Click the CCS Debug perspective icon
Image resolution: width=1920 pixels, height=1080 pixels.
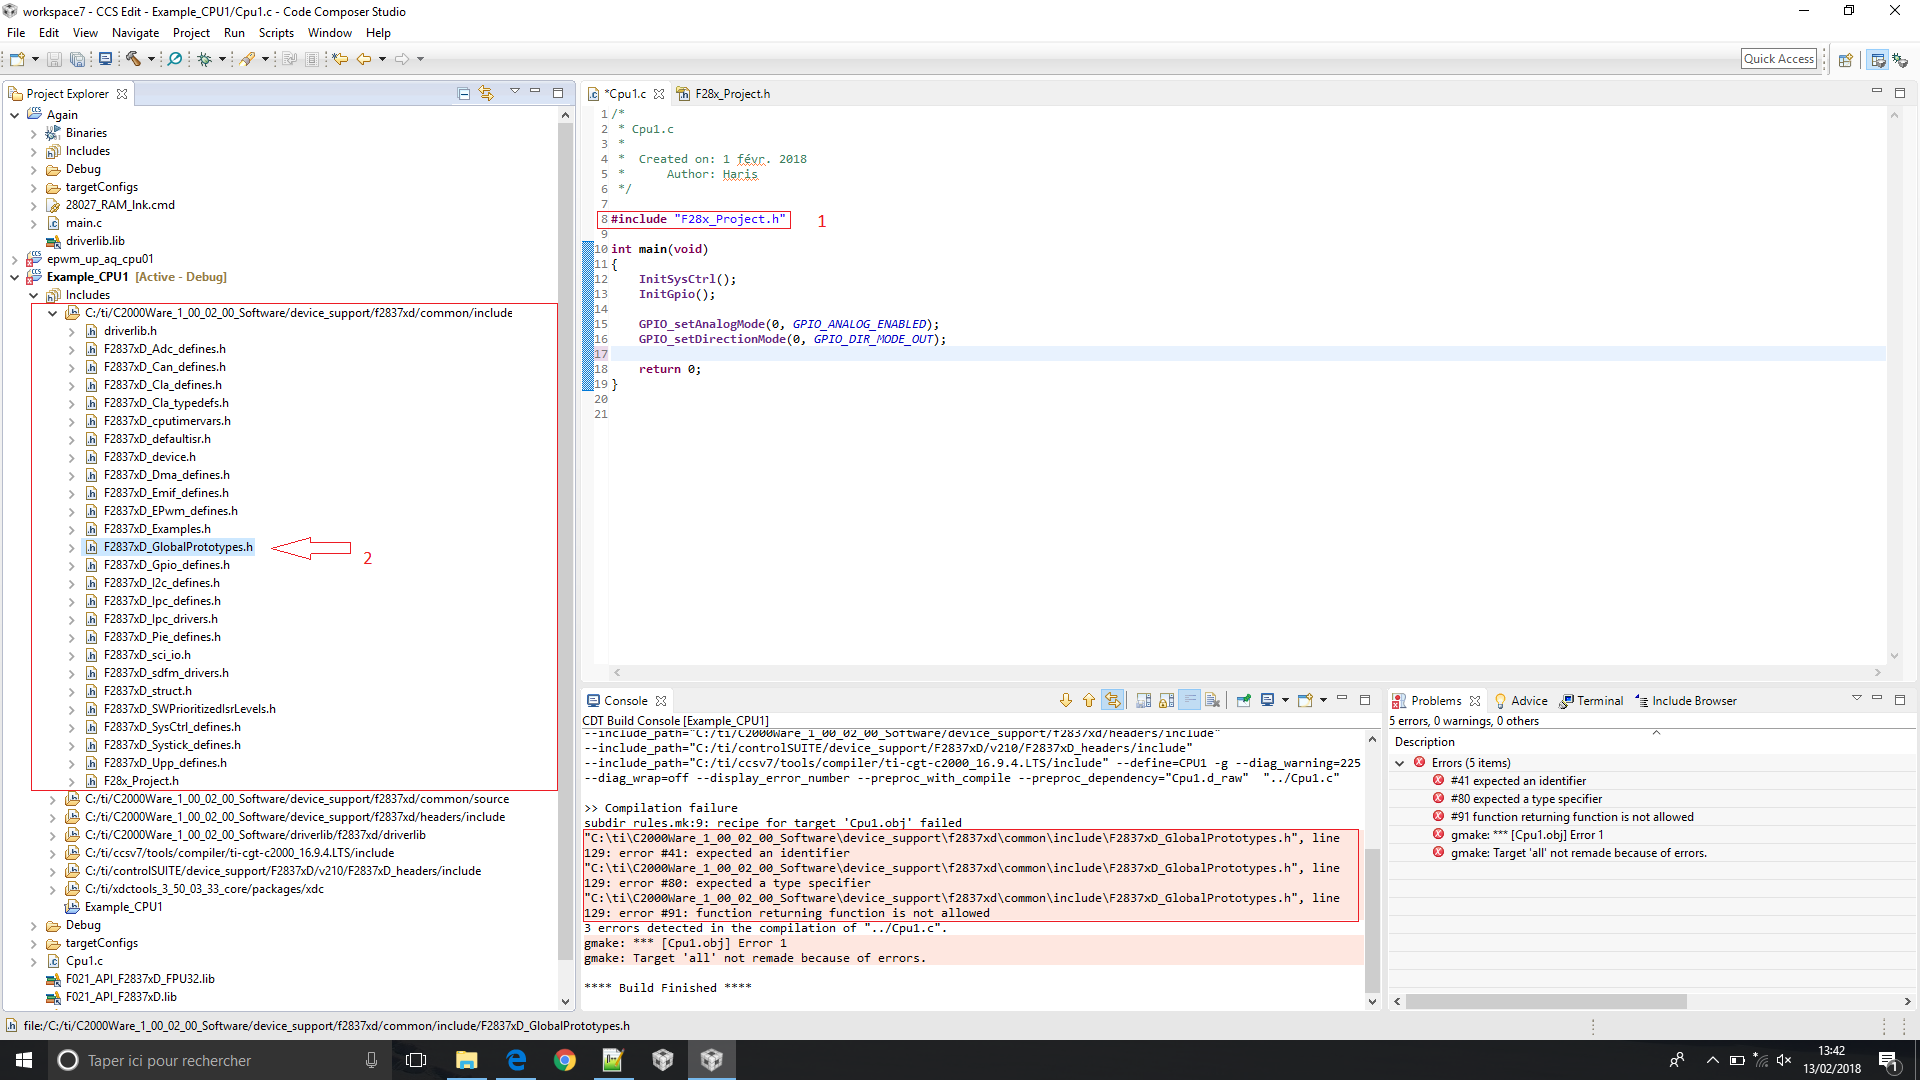(1900, 60)
